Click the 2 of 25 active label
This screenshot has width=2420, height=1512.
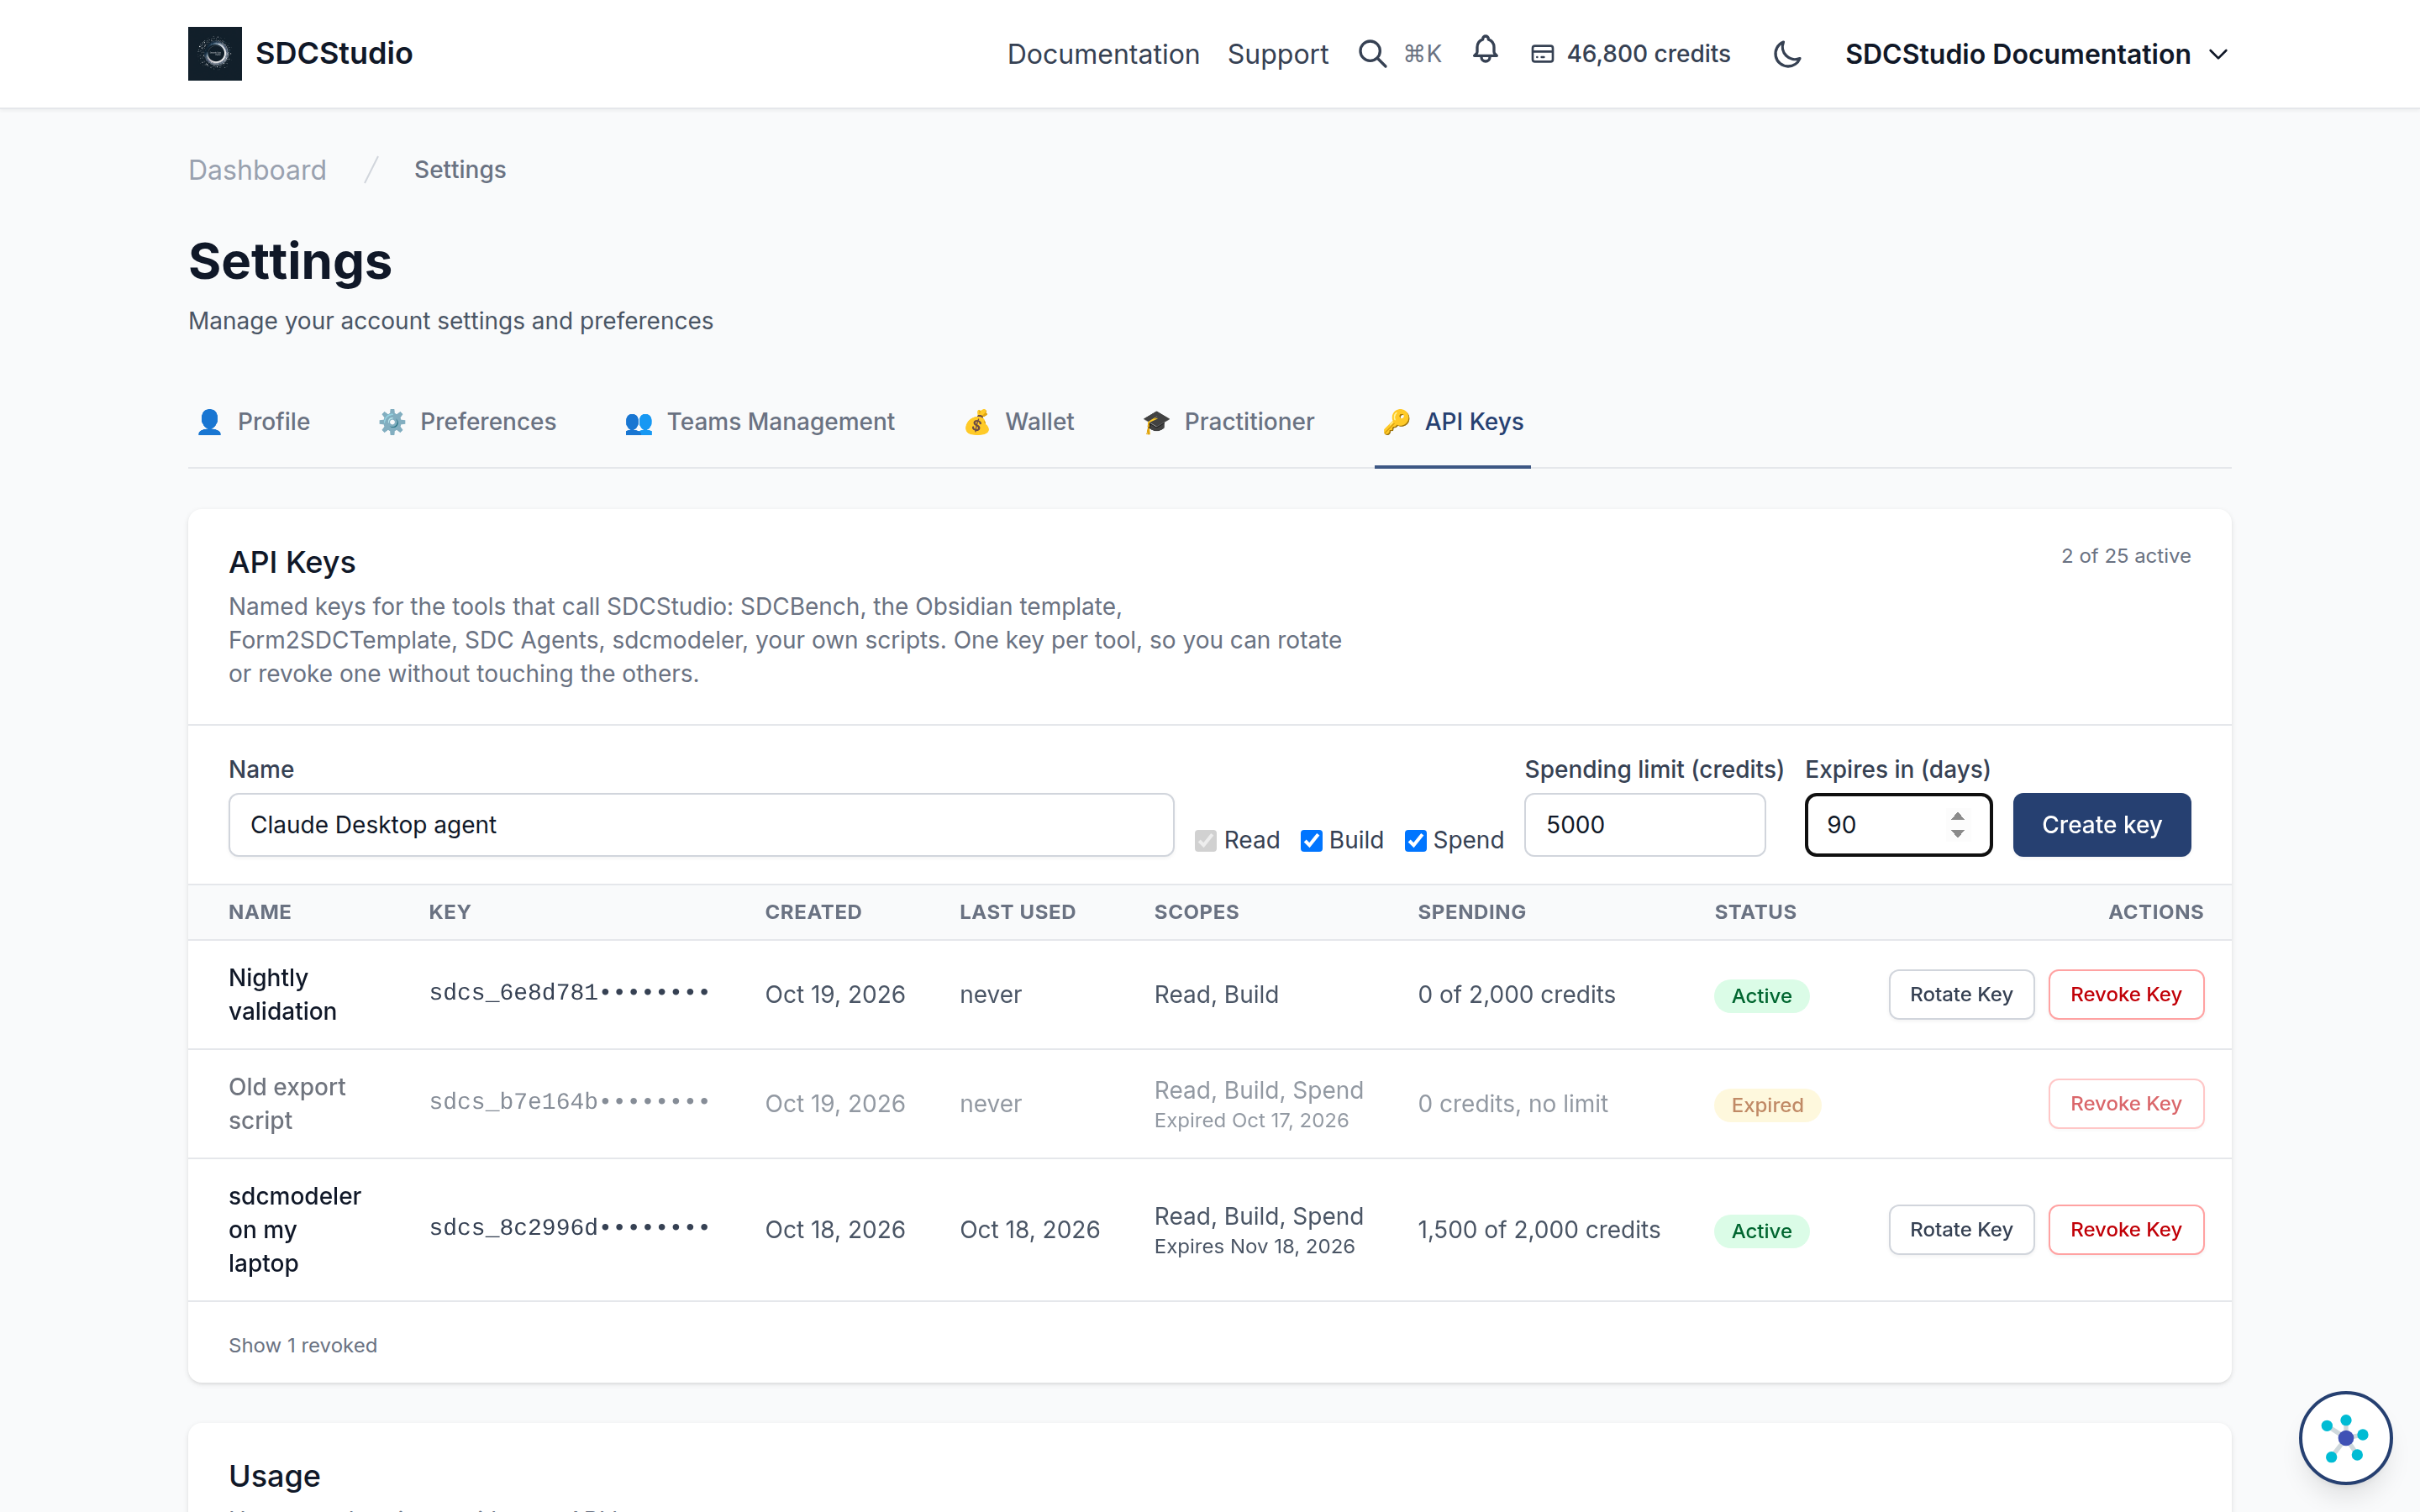(x=2125, y=556)
